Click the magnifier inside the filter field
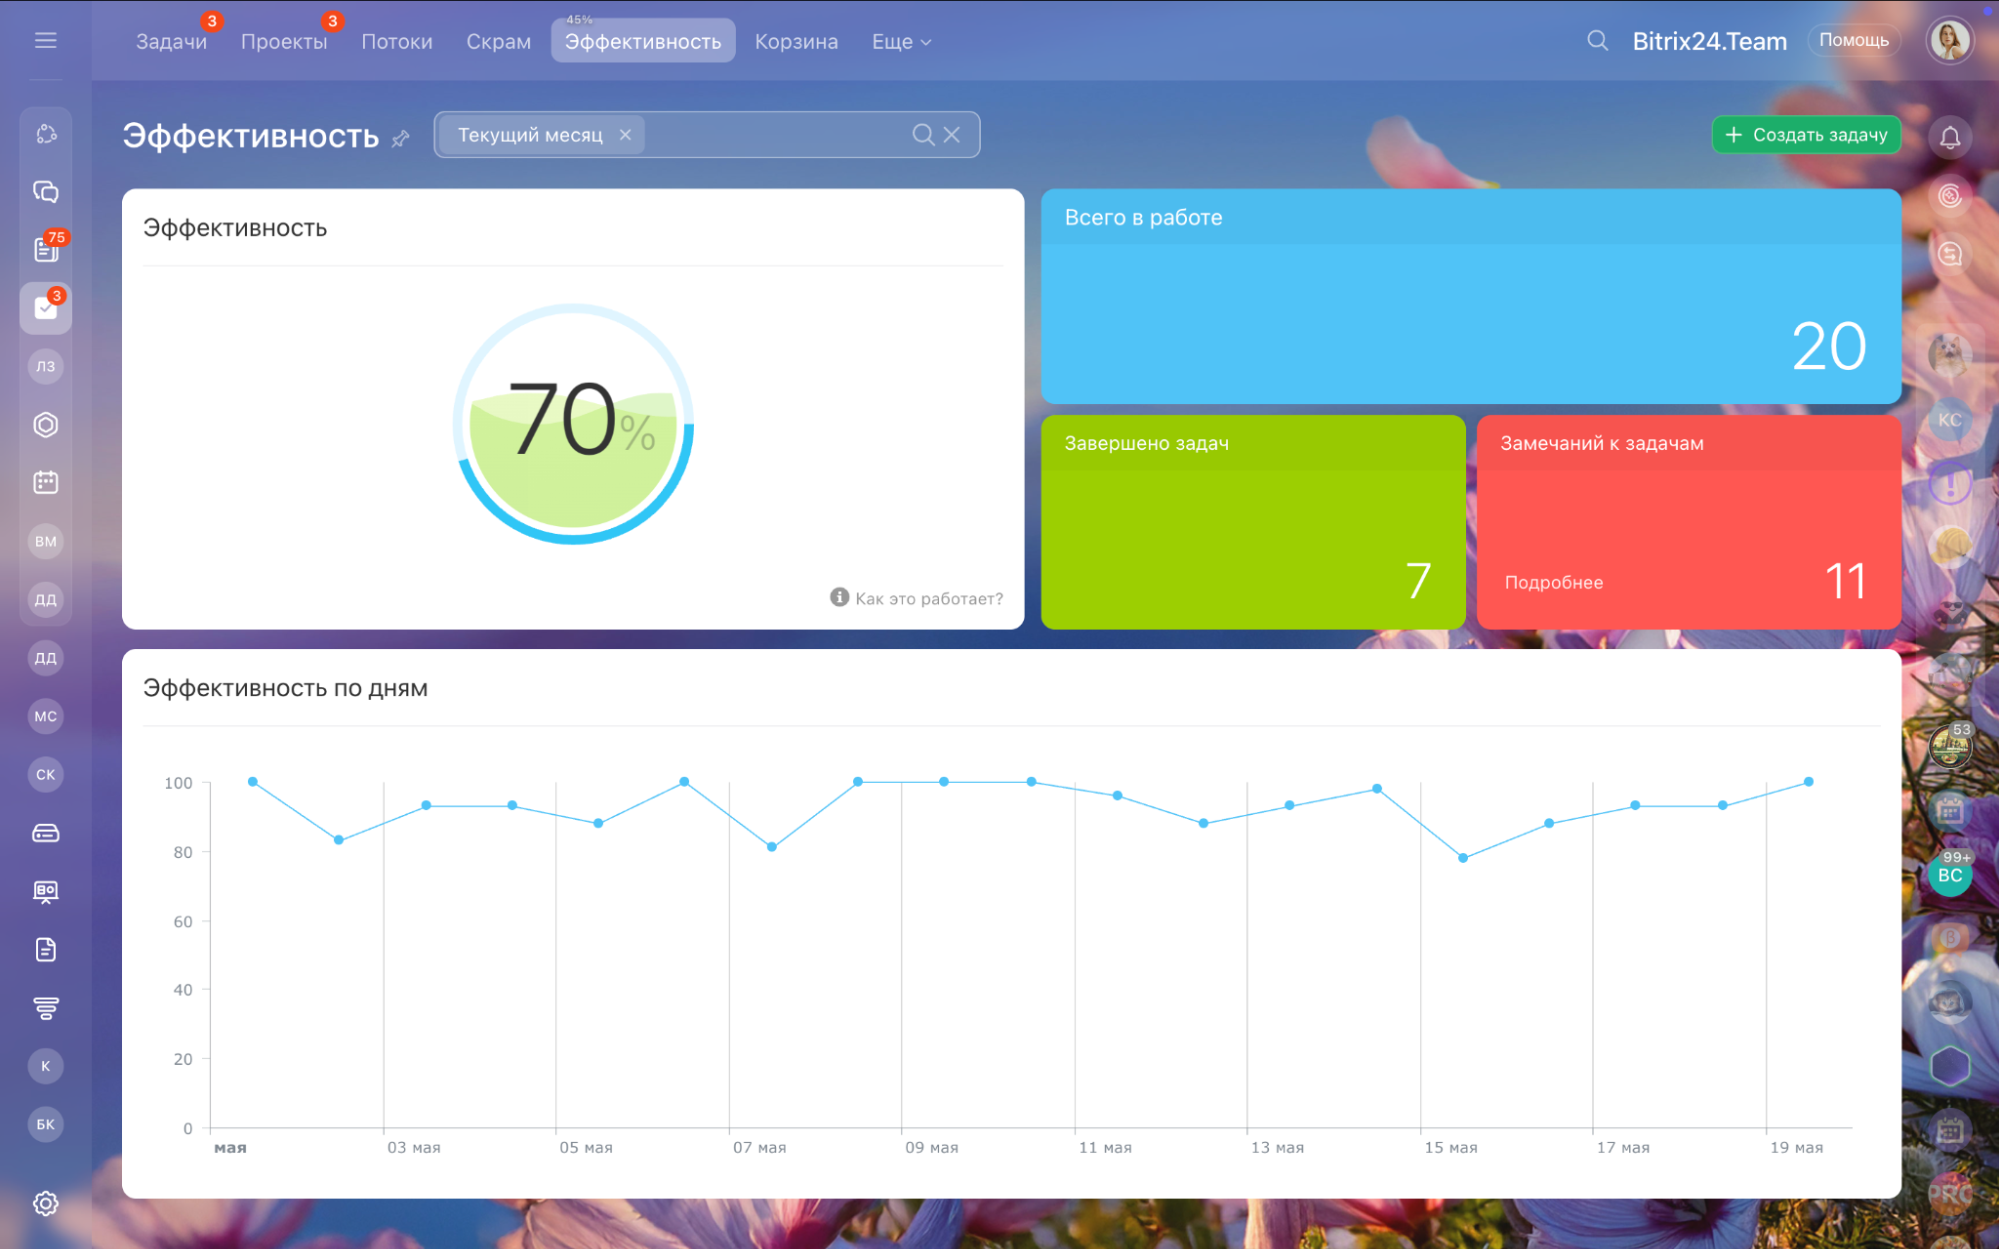 click(x=922, y=135)
